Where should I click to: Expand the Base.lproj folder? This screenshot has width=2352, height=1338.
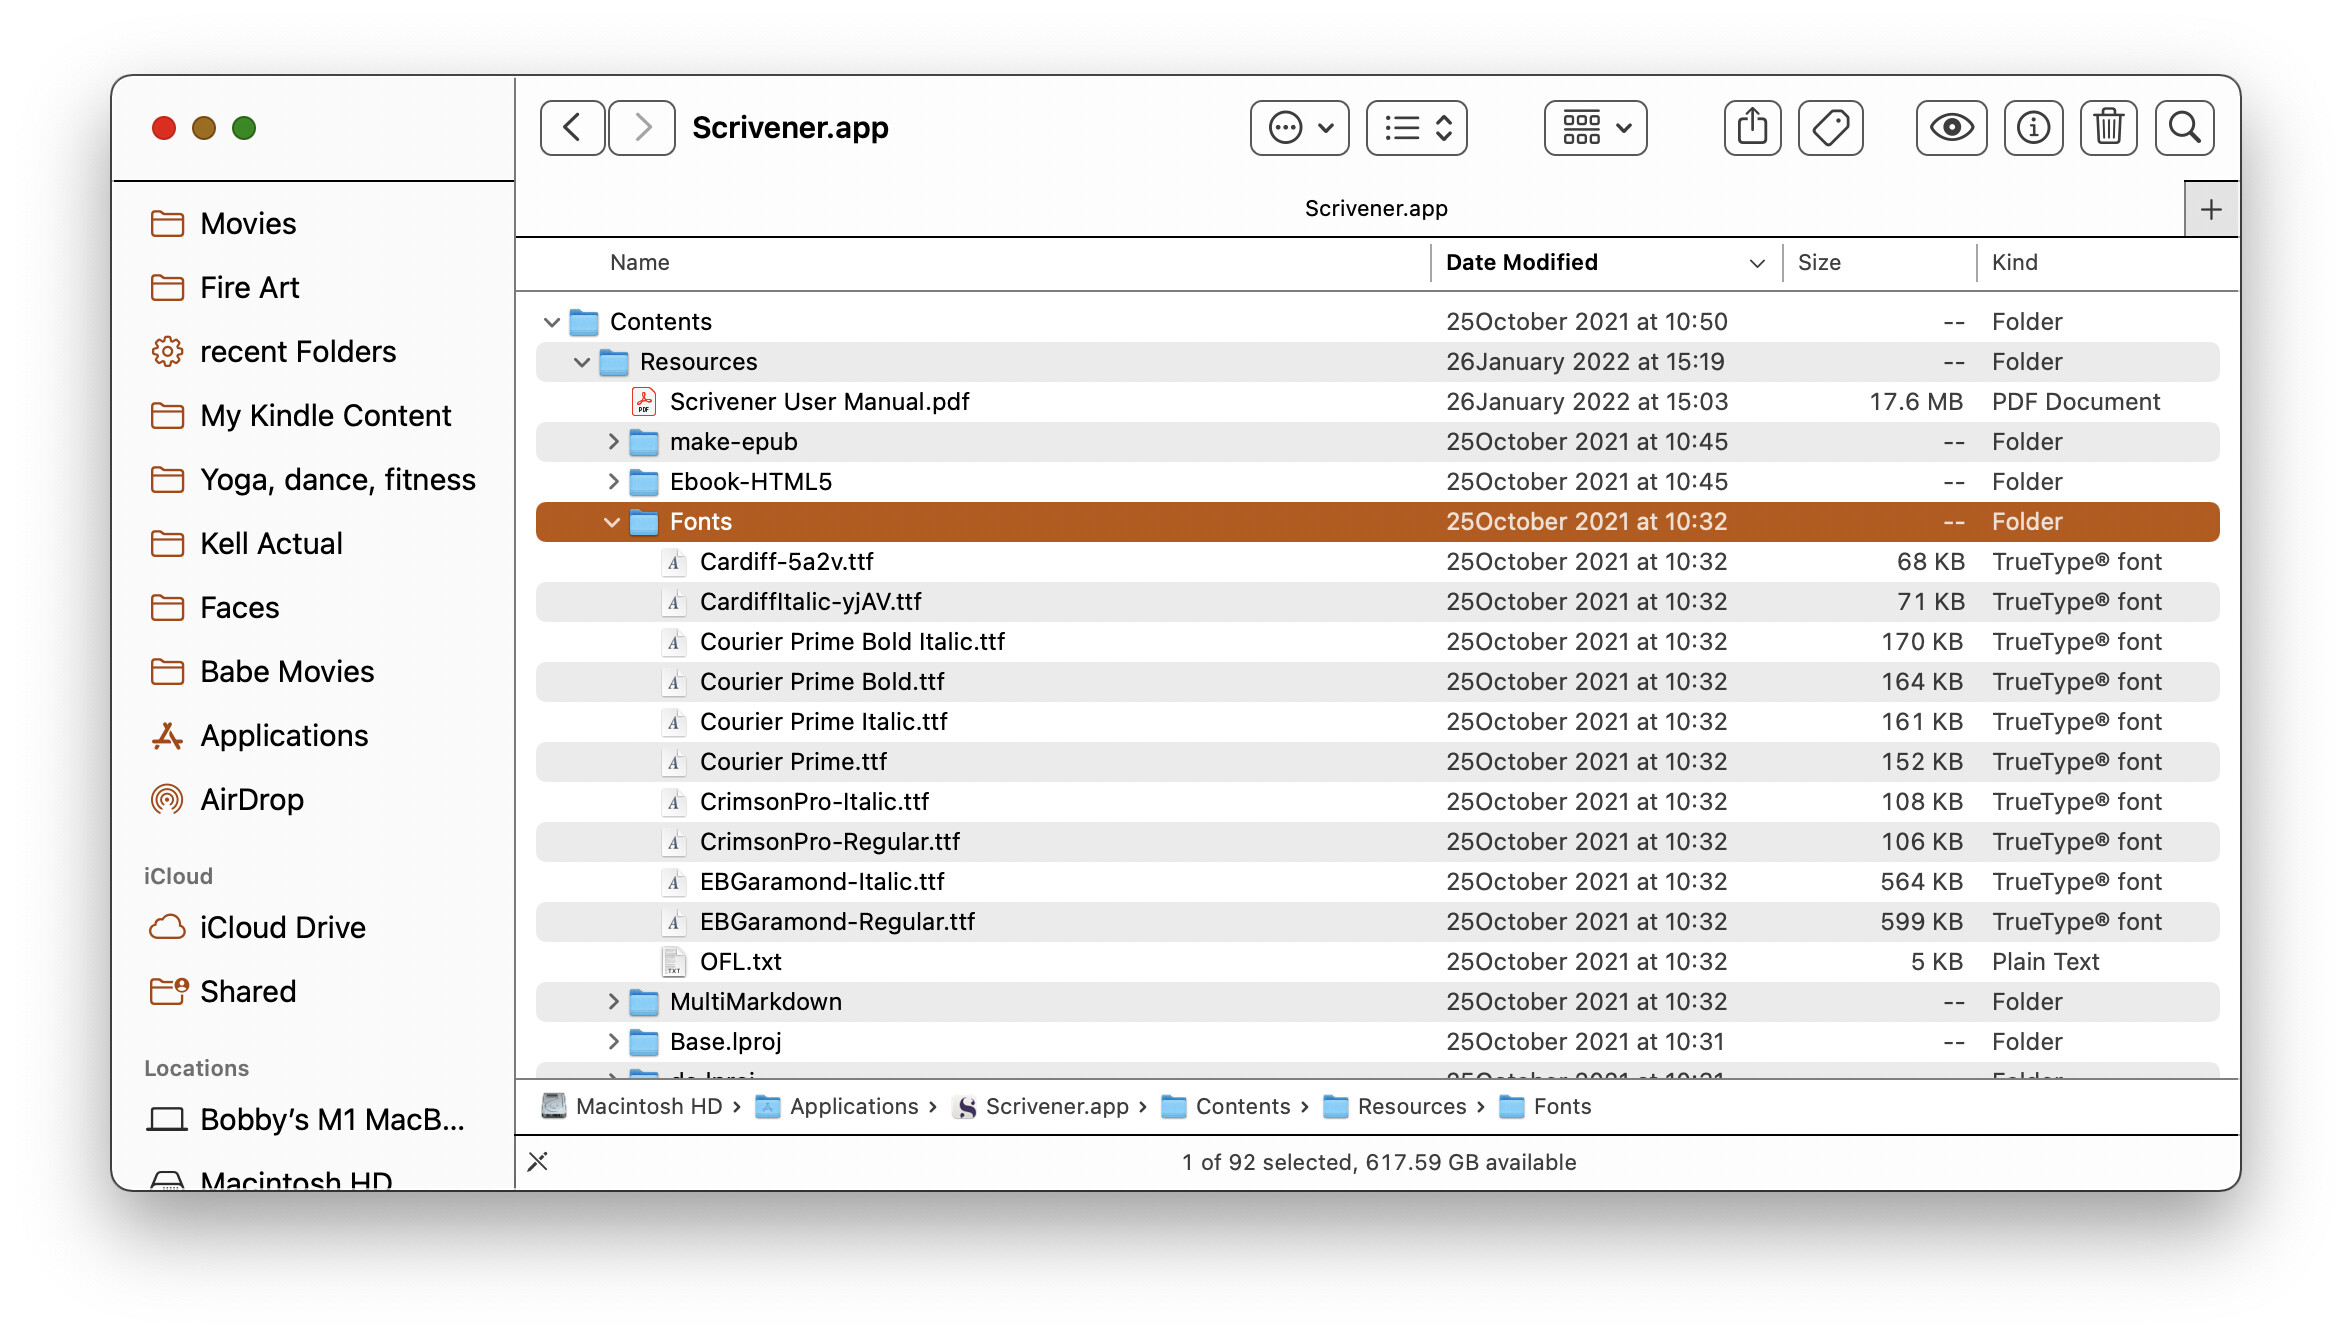(613, 1042)
